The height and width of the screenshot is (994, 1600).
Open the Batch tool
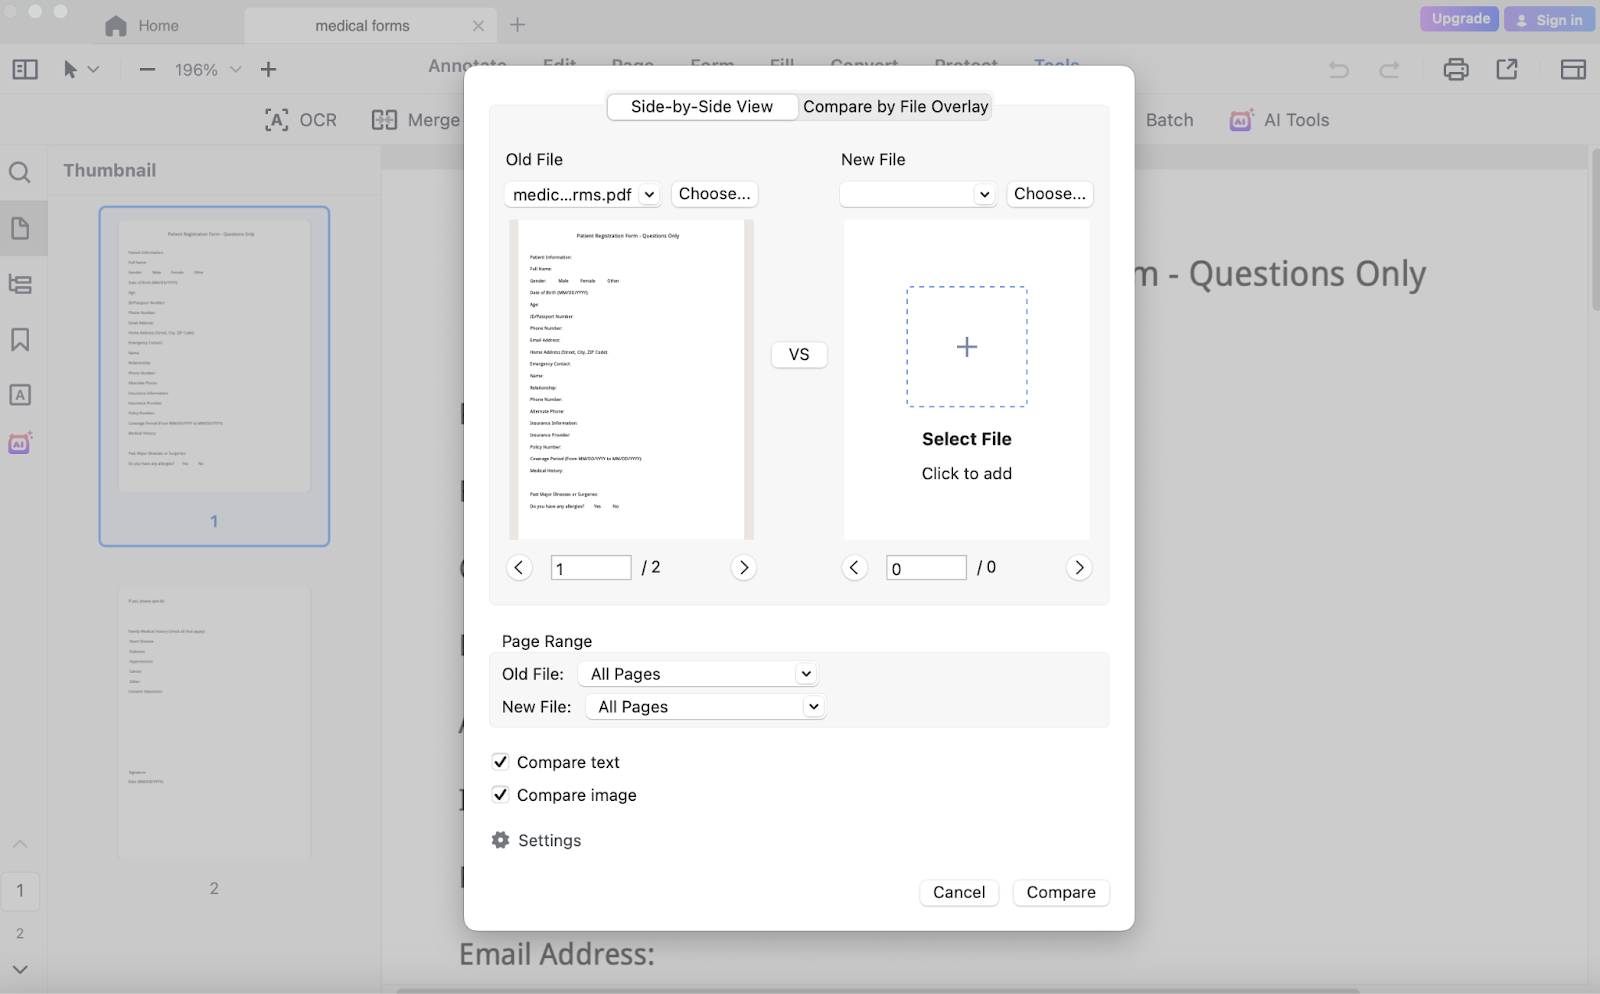coord(1169,120)
